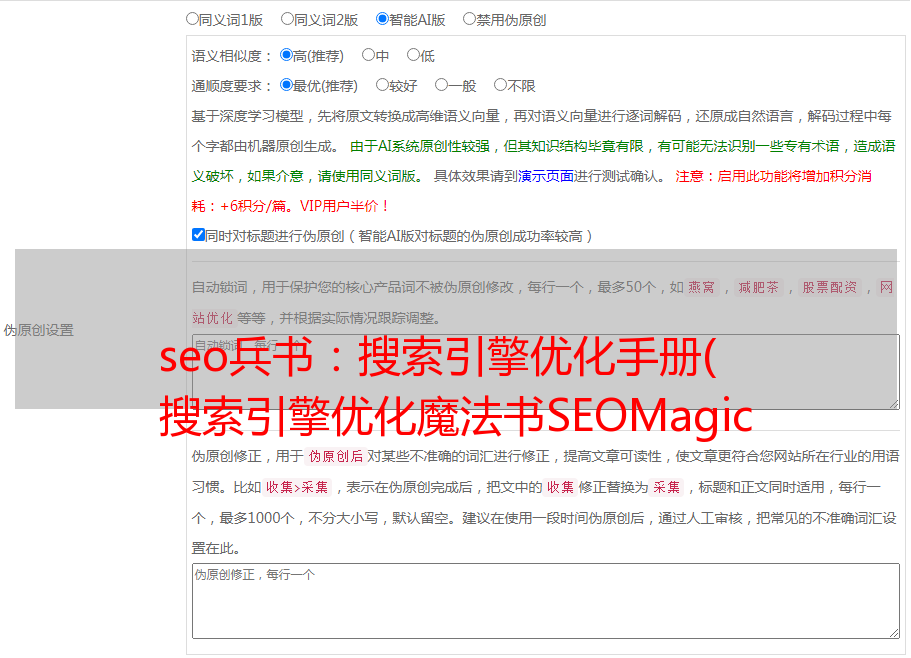Choose the 智能AI版 radio option

pyautogui.click(x=382, y=19)
